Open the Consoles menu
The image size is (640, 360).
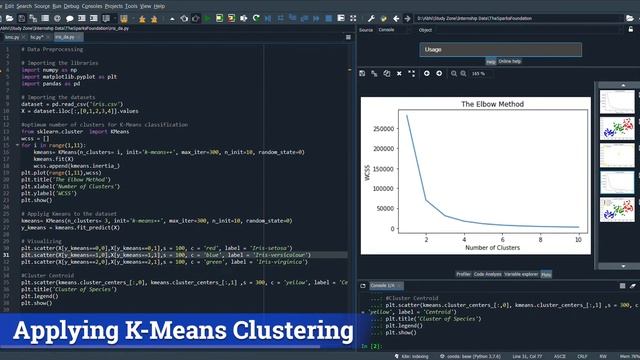(x=92, y=6)
